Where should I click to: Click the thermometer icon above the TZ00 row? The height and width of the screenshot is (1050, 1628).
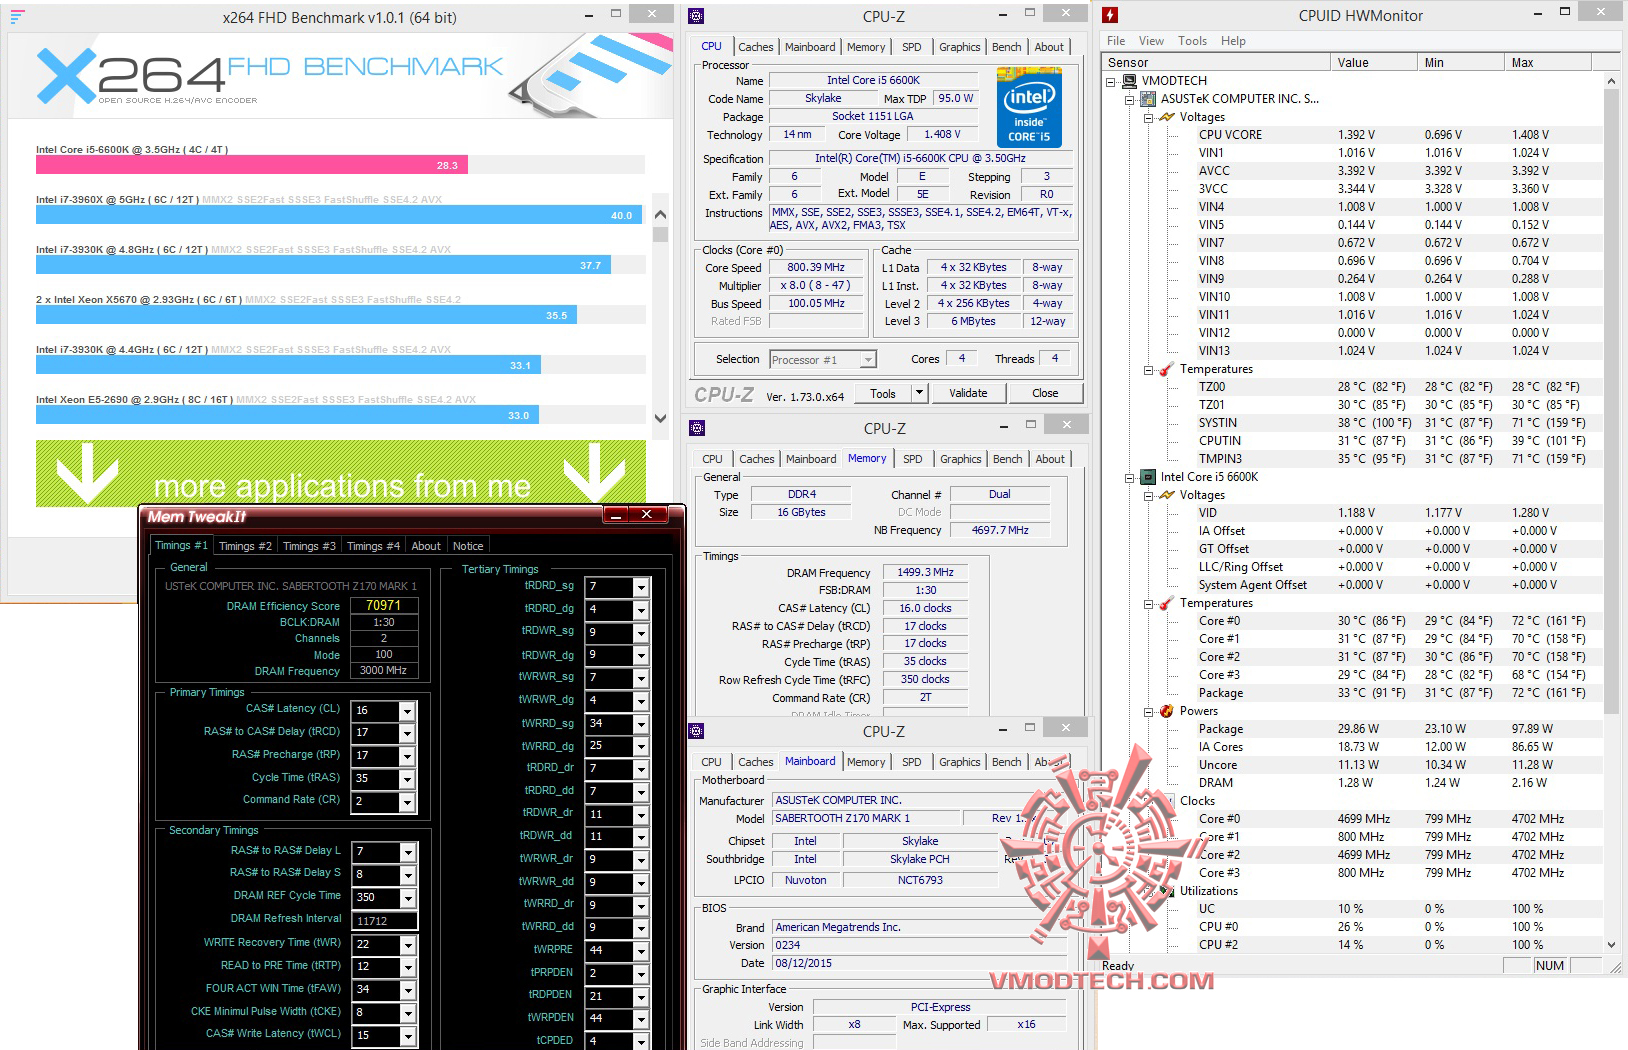pyautogui.click(x=1166, y=369)
